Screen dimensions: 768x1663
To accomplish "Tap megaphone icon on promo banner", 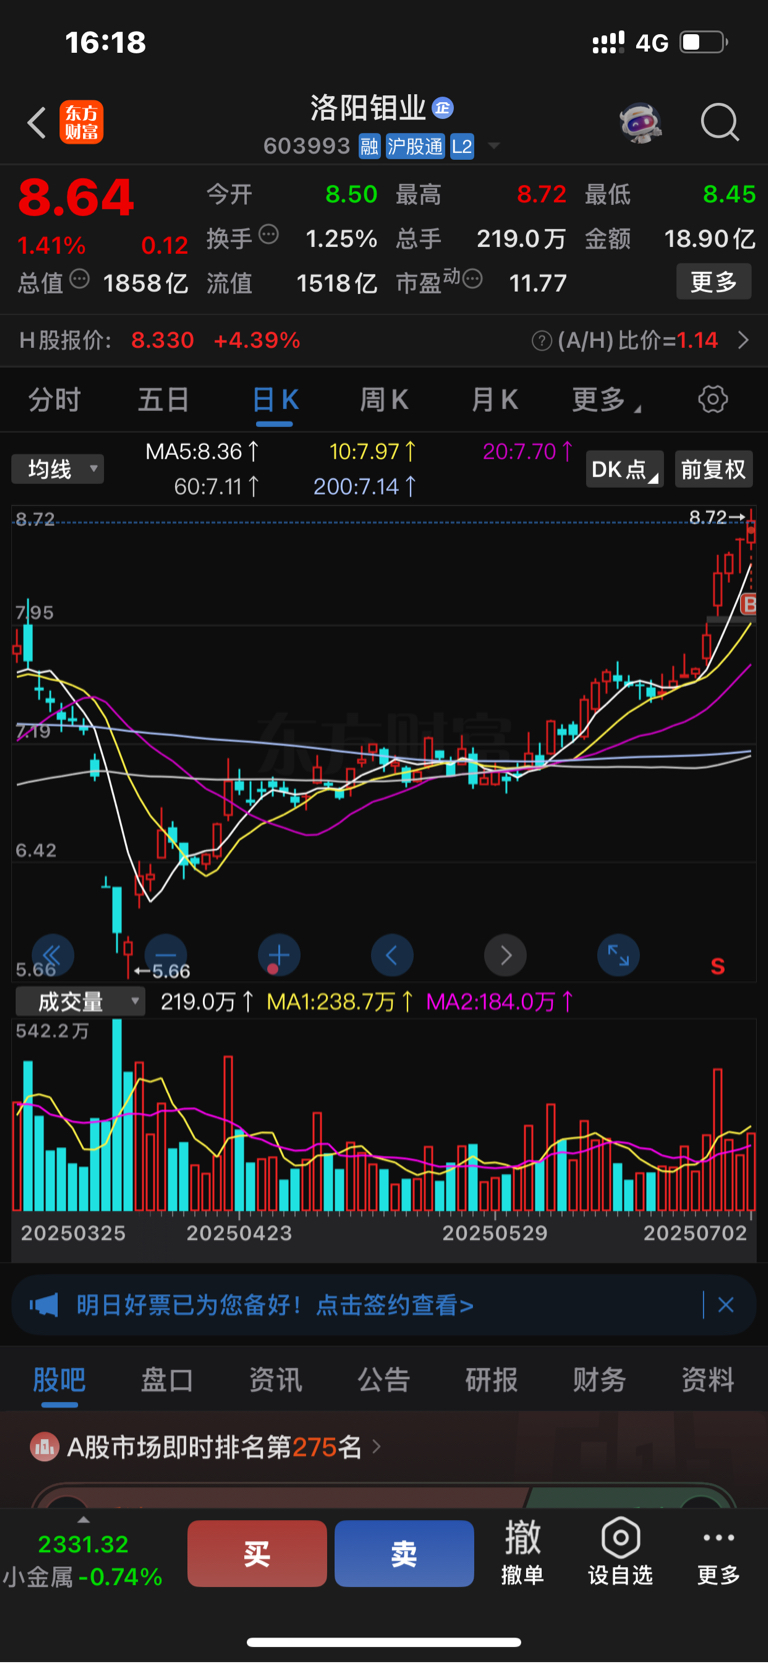I will (x=44, y=1305).
